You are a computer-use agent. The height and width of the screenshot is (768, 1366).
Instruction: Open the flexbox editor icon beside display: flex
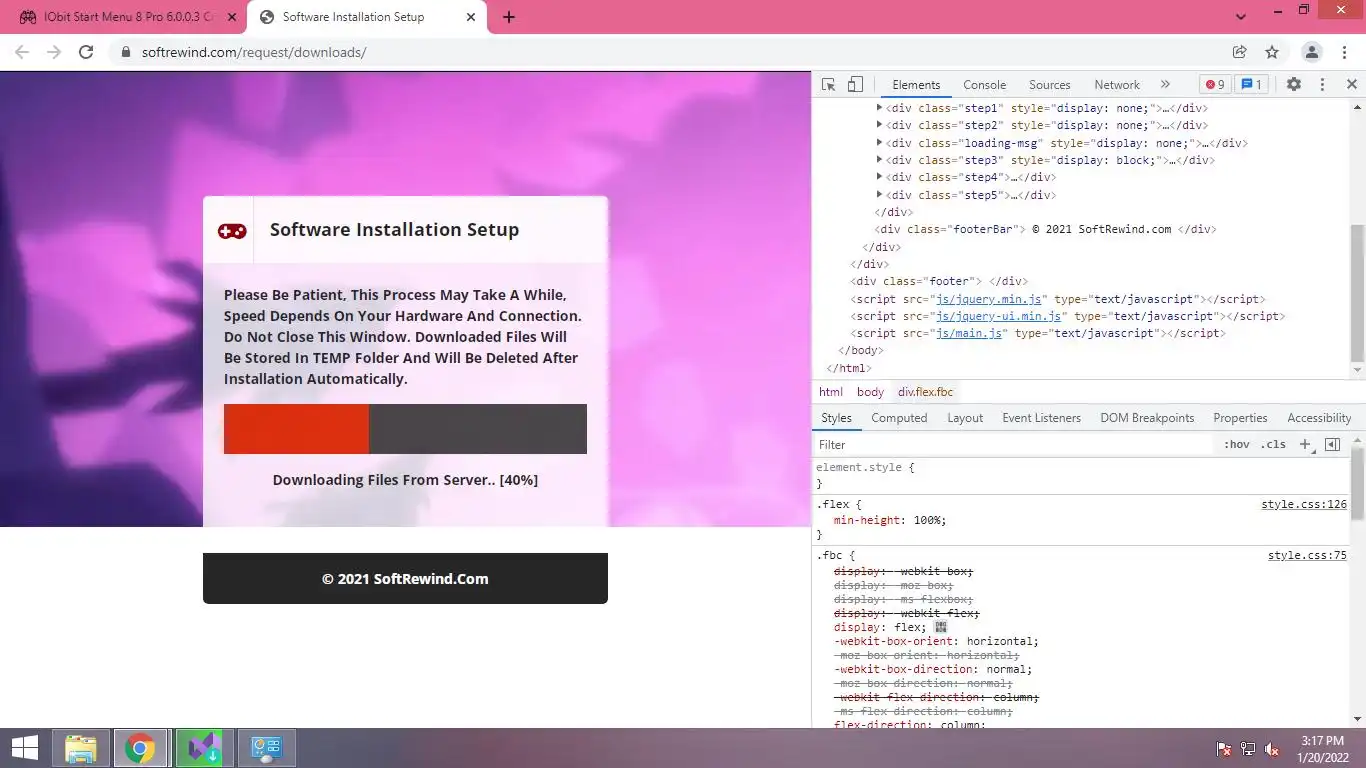940,627
